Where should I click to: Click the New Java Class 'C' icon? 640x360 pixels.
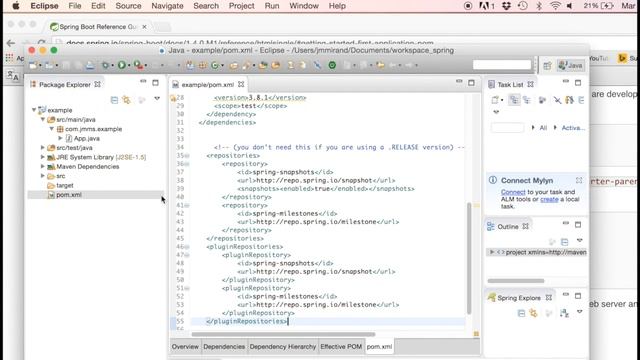[215, 65]
